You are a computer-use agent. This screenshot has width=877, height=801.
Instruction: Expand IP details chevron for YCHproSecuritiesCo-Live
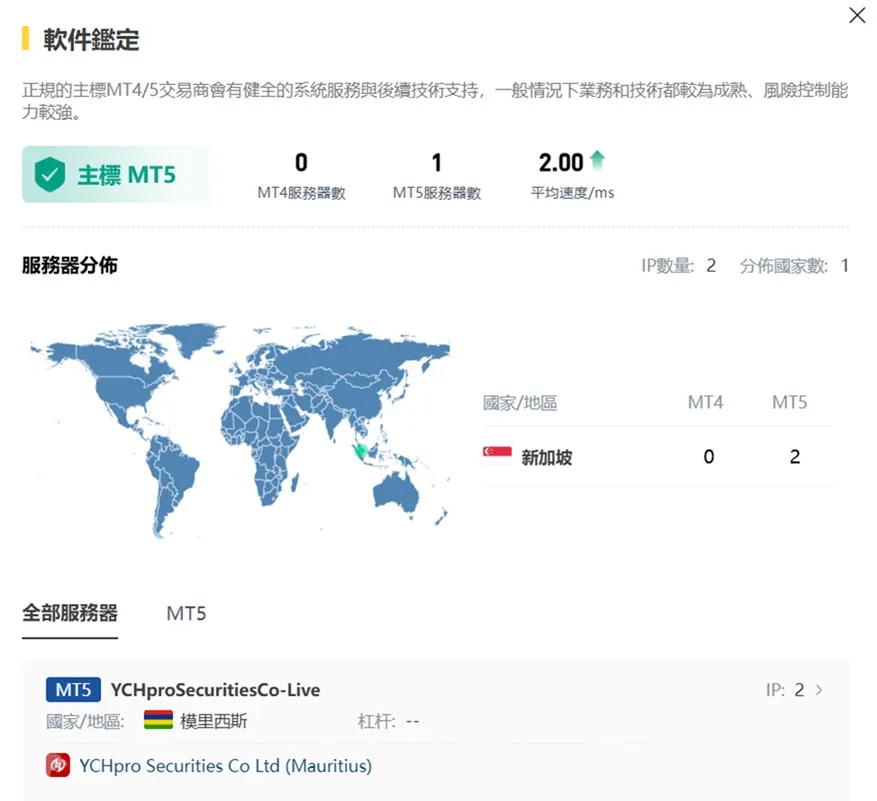click(819, 690)
